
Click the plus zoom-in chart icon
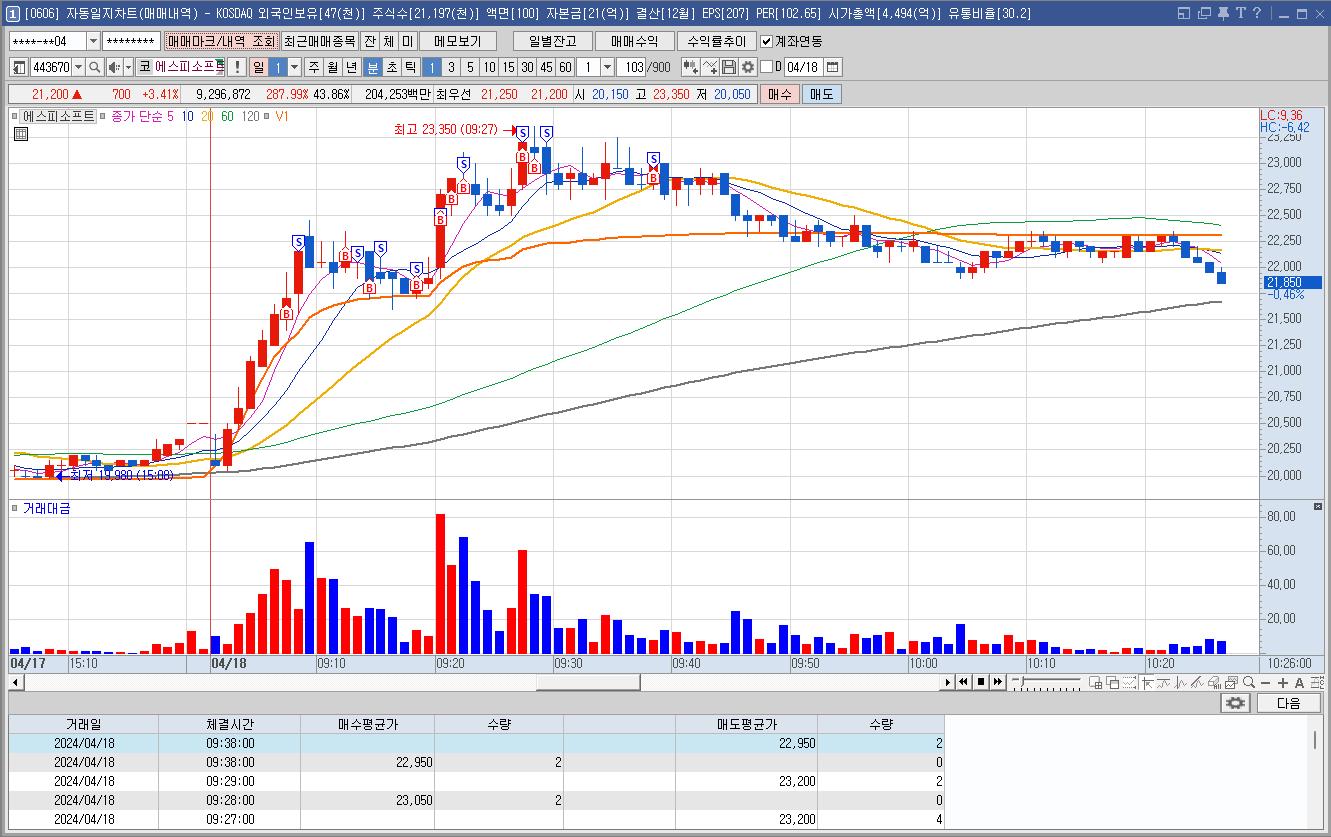click(1283, 682)
